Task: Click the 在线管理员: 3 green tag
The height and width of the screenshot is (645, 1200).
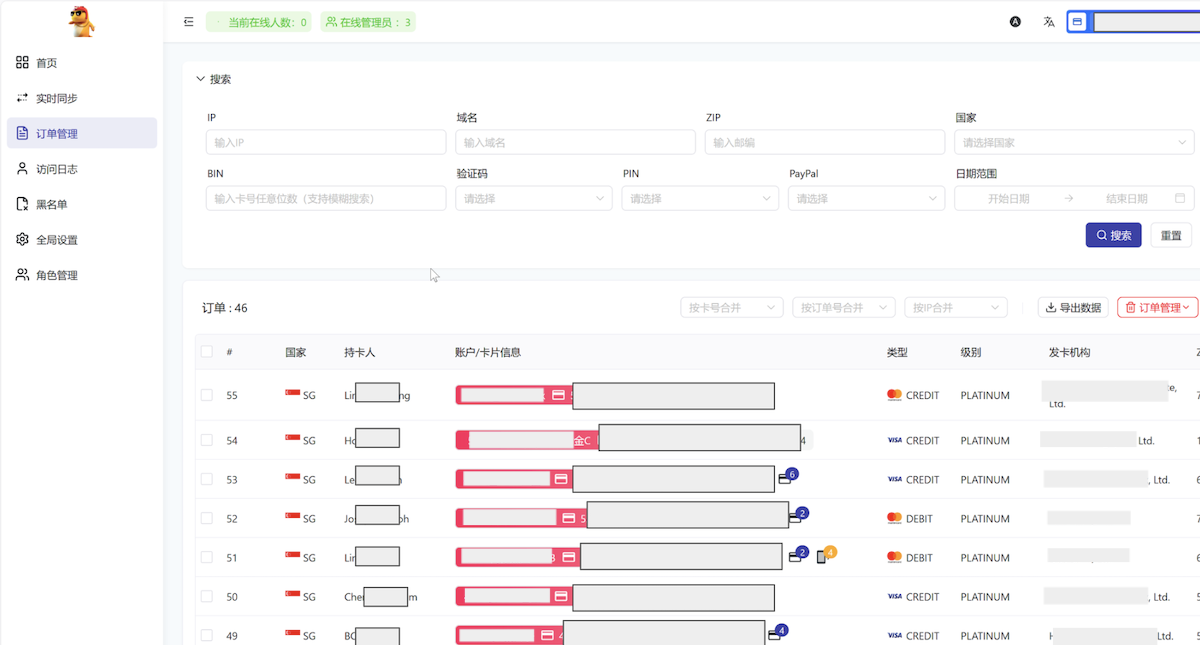Action: pyautogui.click(x=368, y=22)
